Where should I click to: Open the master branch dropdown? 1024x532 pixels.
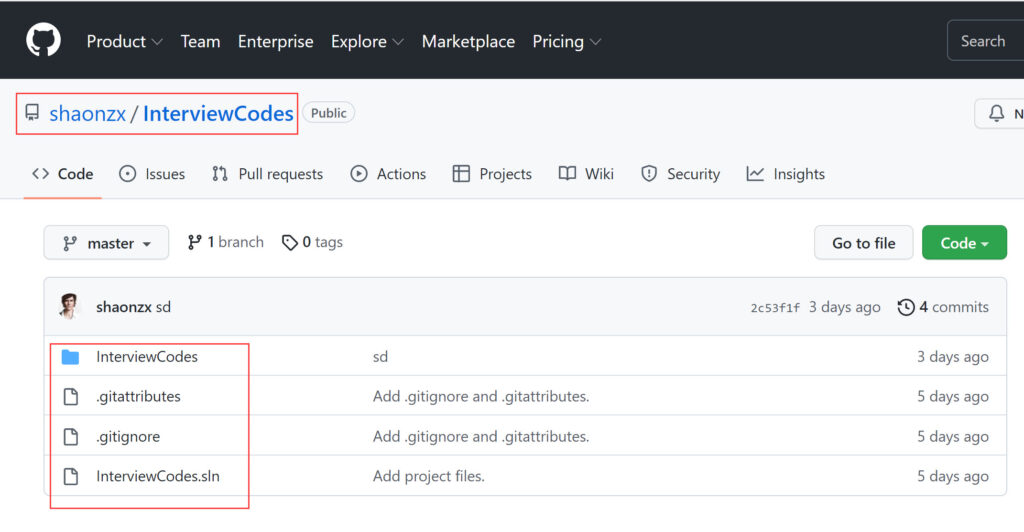click(106, 243)
